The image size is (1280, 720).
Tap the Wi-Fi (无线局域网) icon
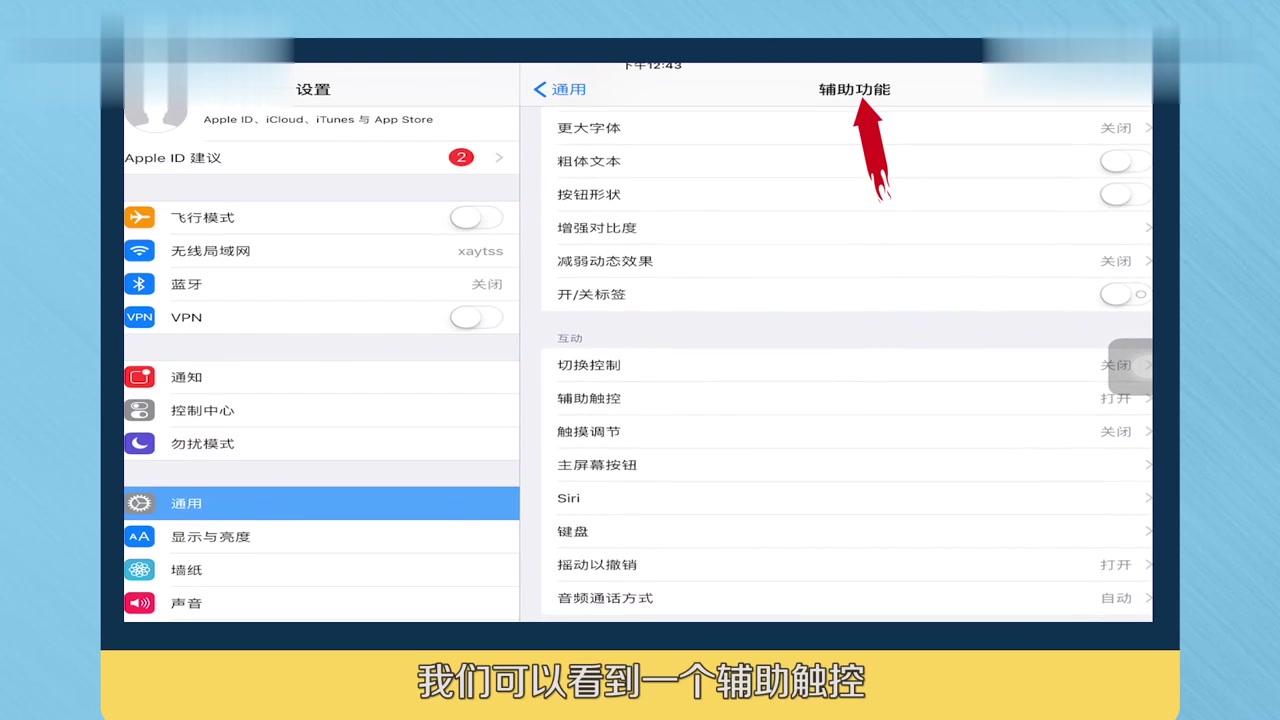point(140,251)
